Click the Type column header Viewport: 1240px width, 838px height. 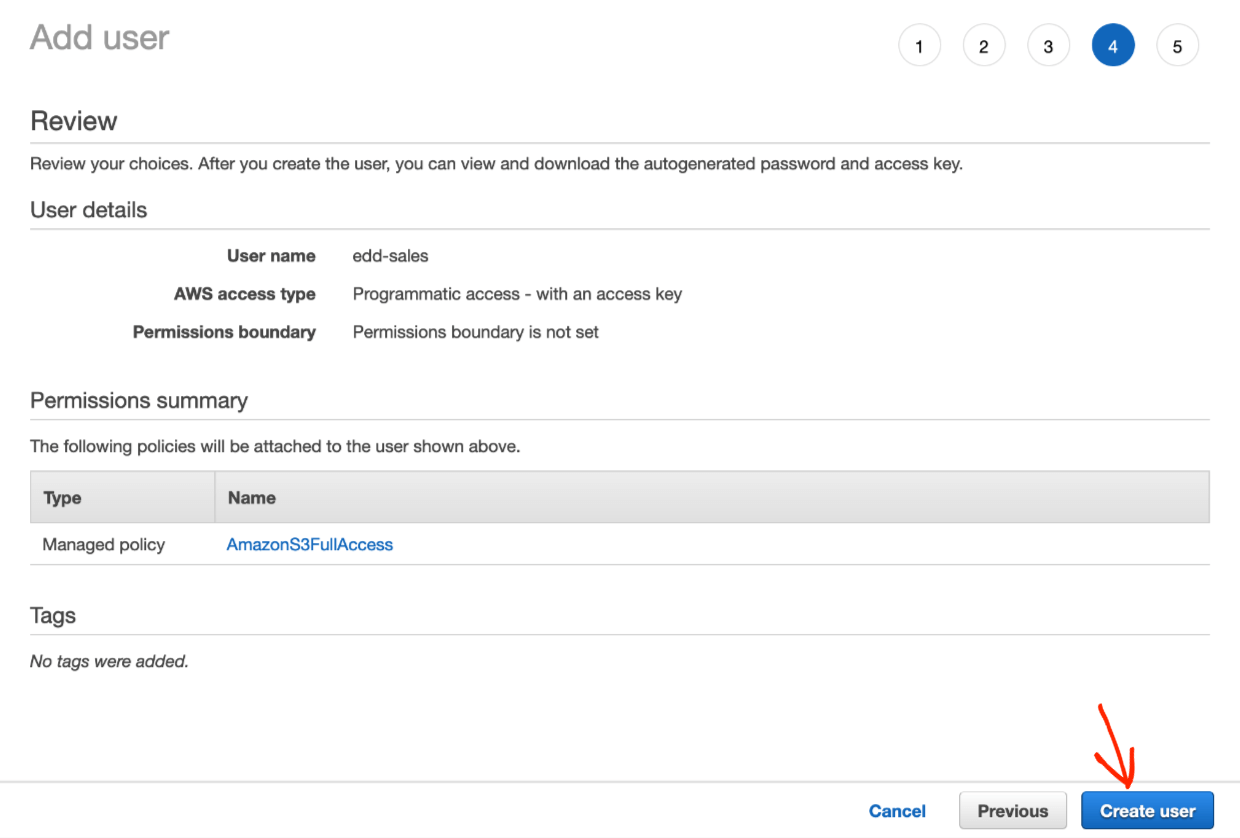(x=60, y=497)
